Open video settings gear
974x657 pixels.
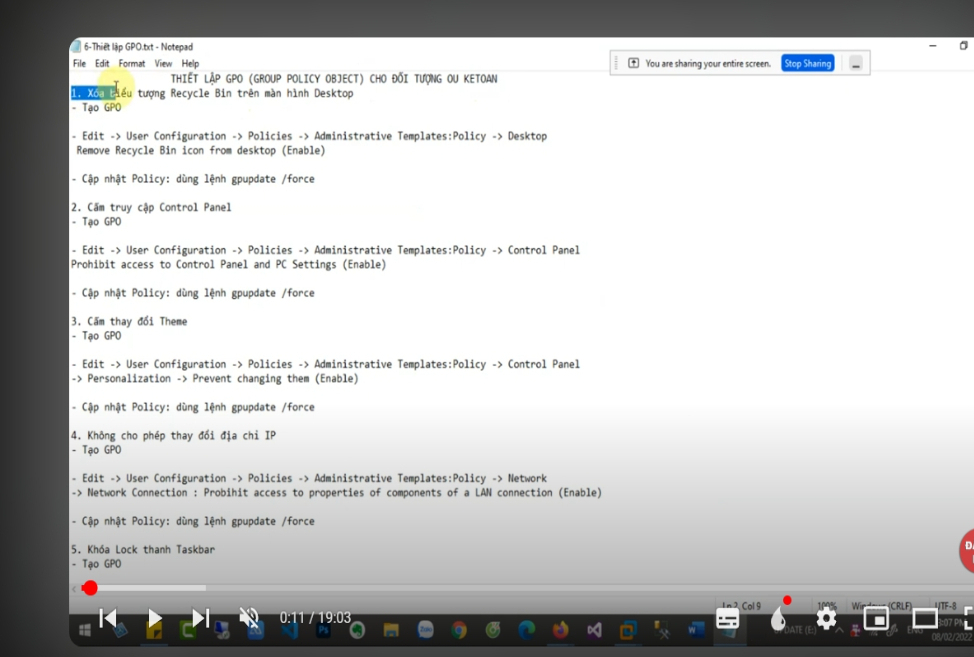826,618
